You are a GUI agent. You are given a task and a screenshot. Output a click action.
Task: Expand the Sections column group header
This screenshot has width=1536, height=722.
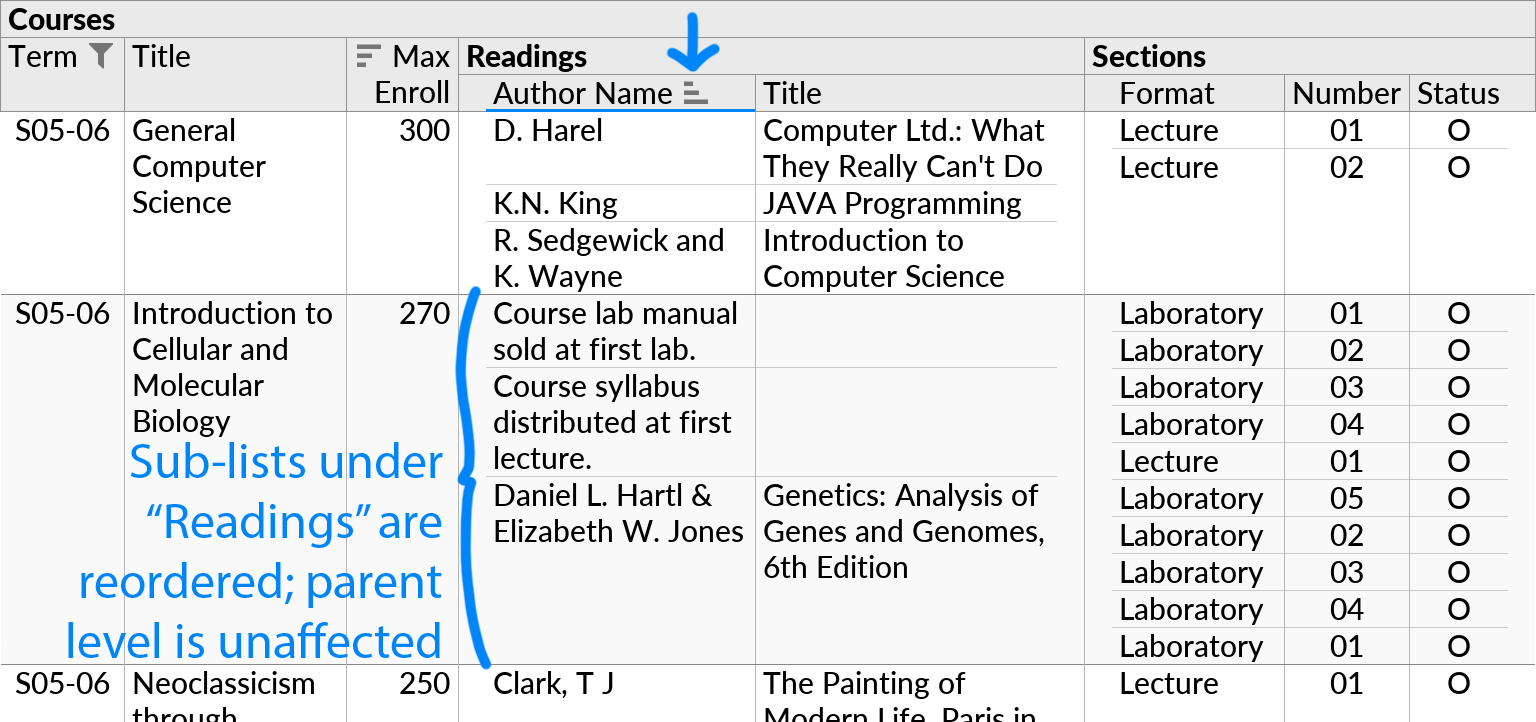tap(1148, 56)
